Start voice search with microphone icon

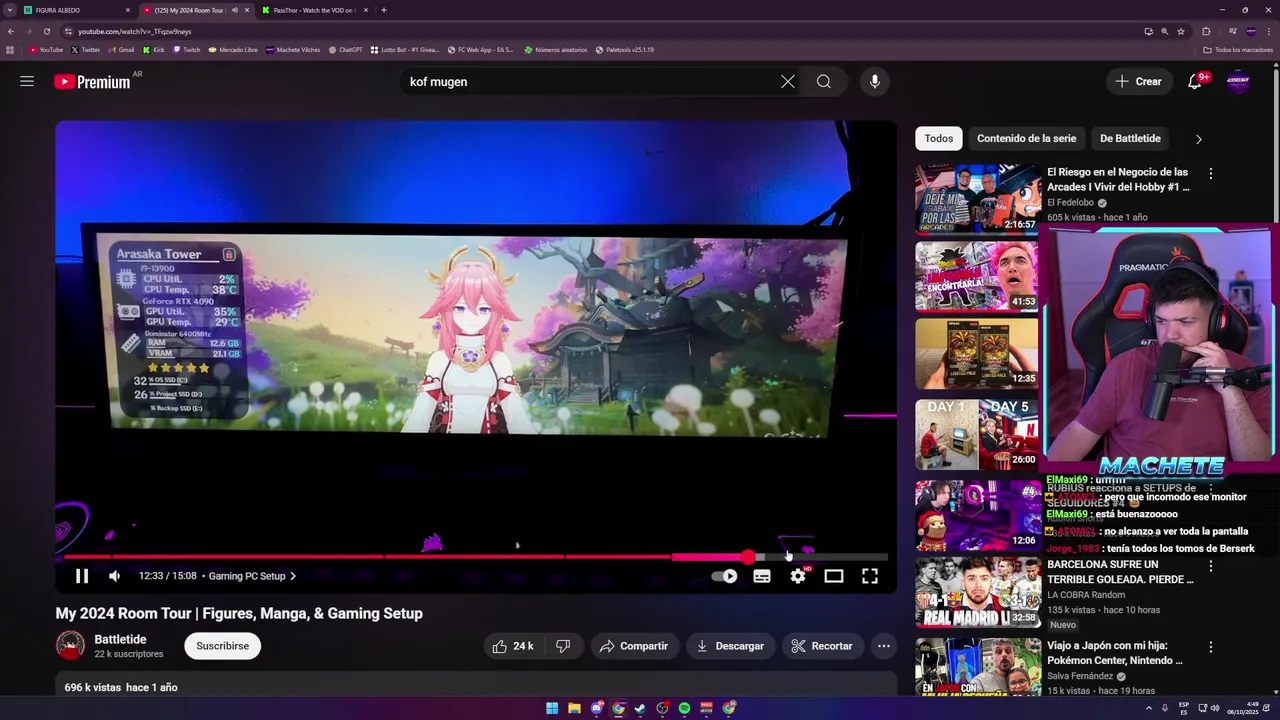pos(875,82)
